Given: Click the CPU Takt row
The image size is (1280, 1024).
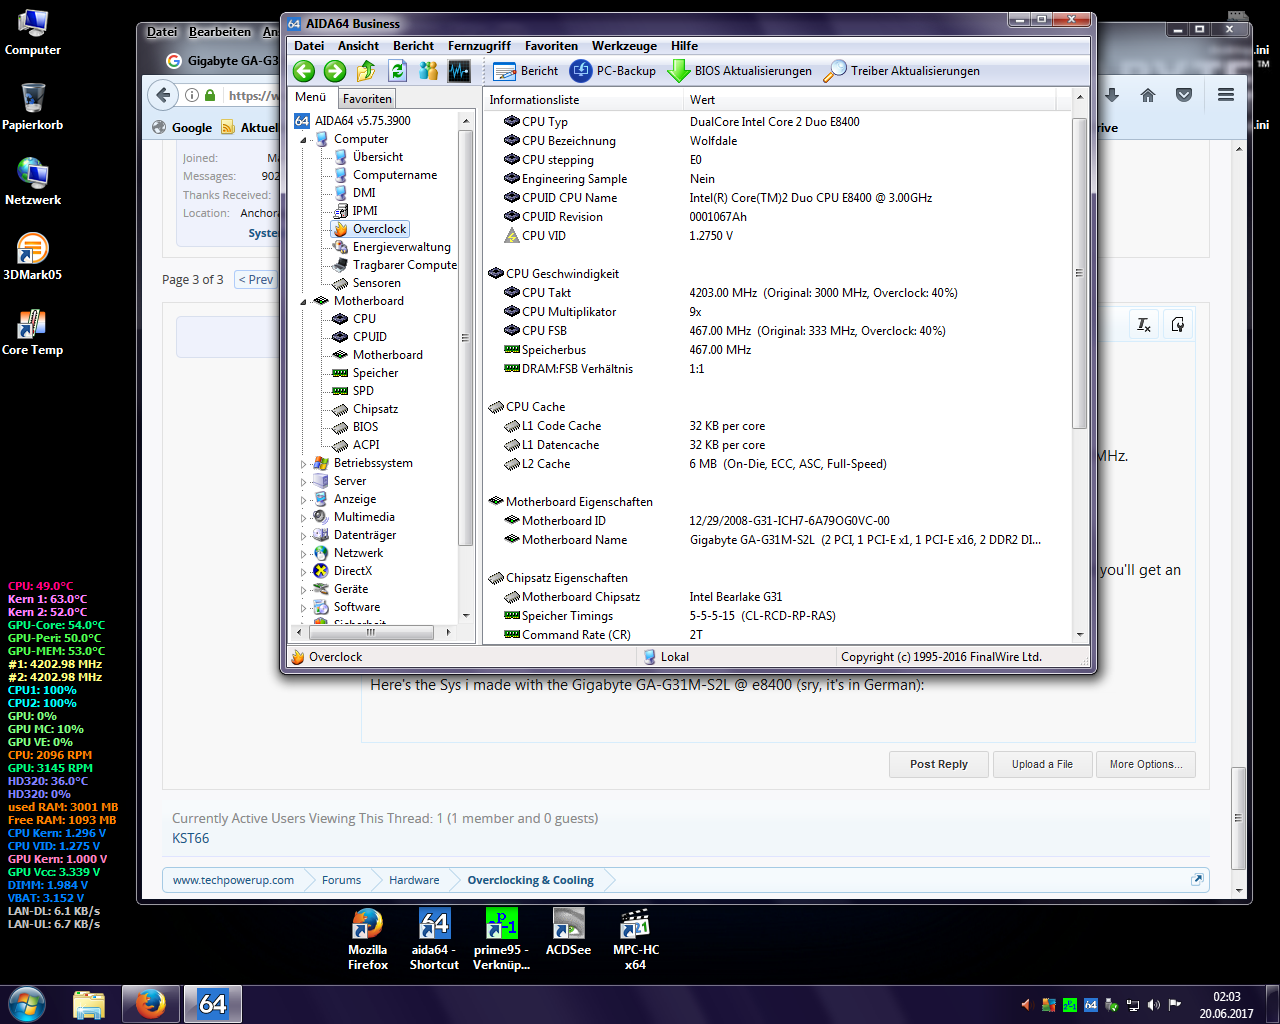Looking at the screenshot, I should 778,293.
